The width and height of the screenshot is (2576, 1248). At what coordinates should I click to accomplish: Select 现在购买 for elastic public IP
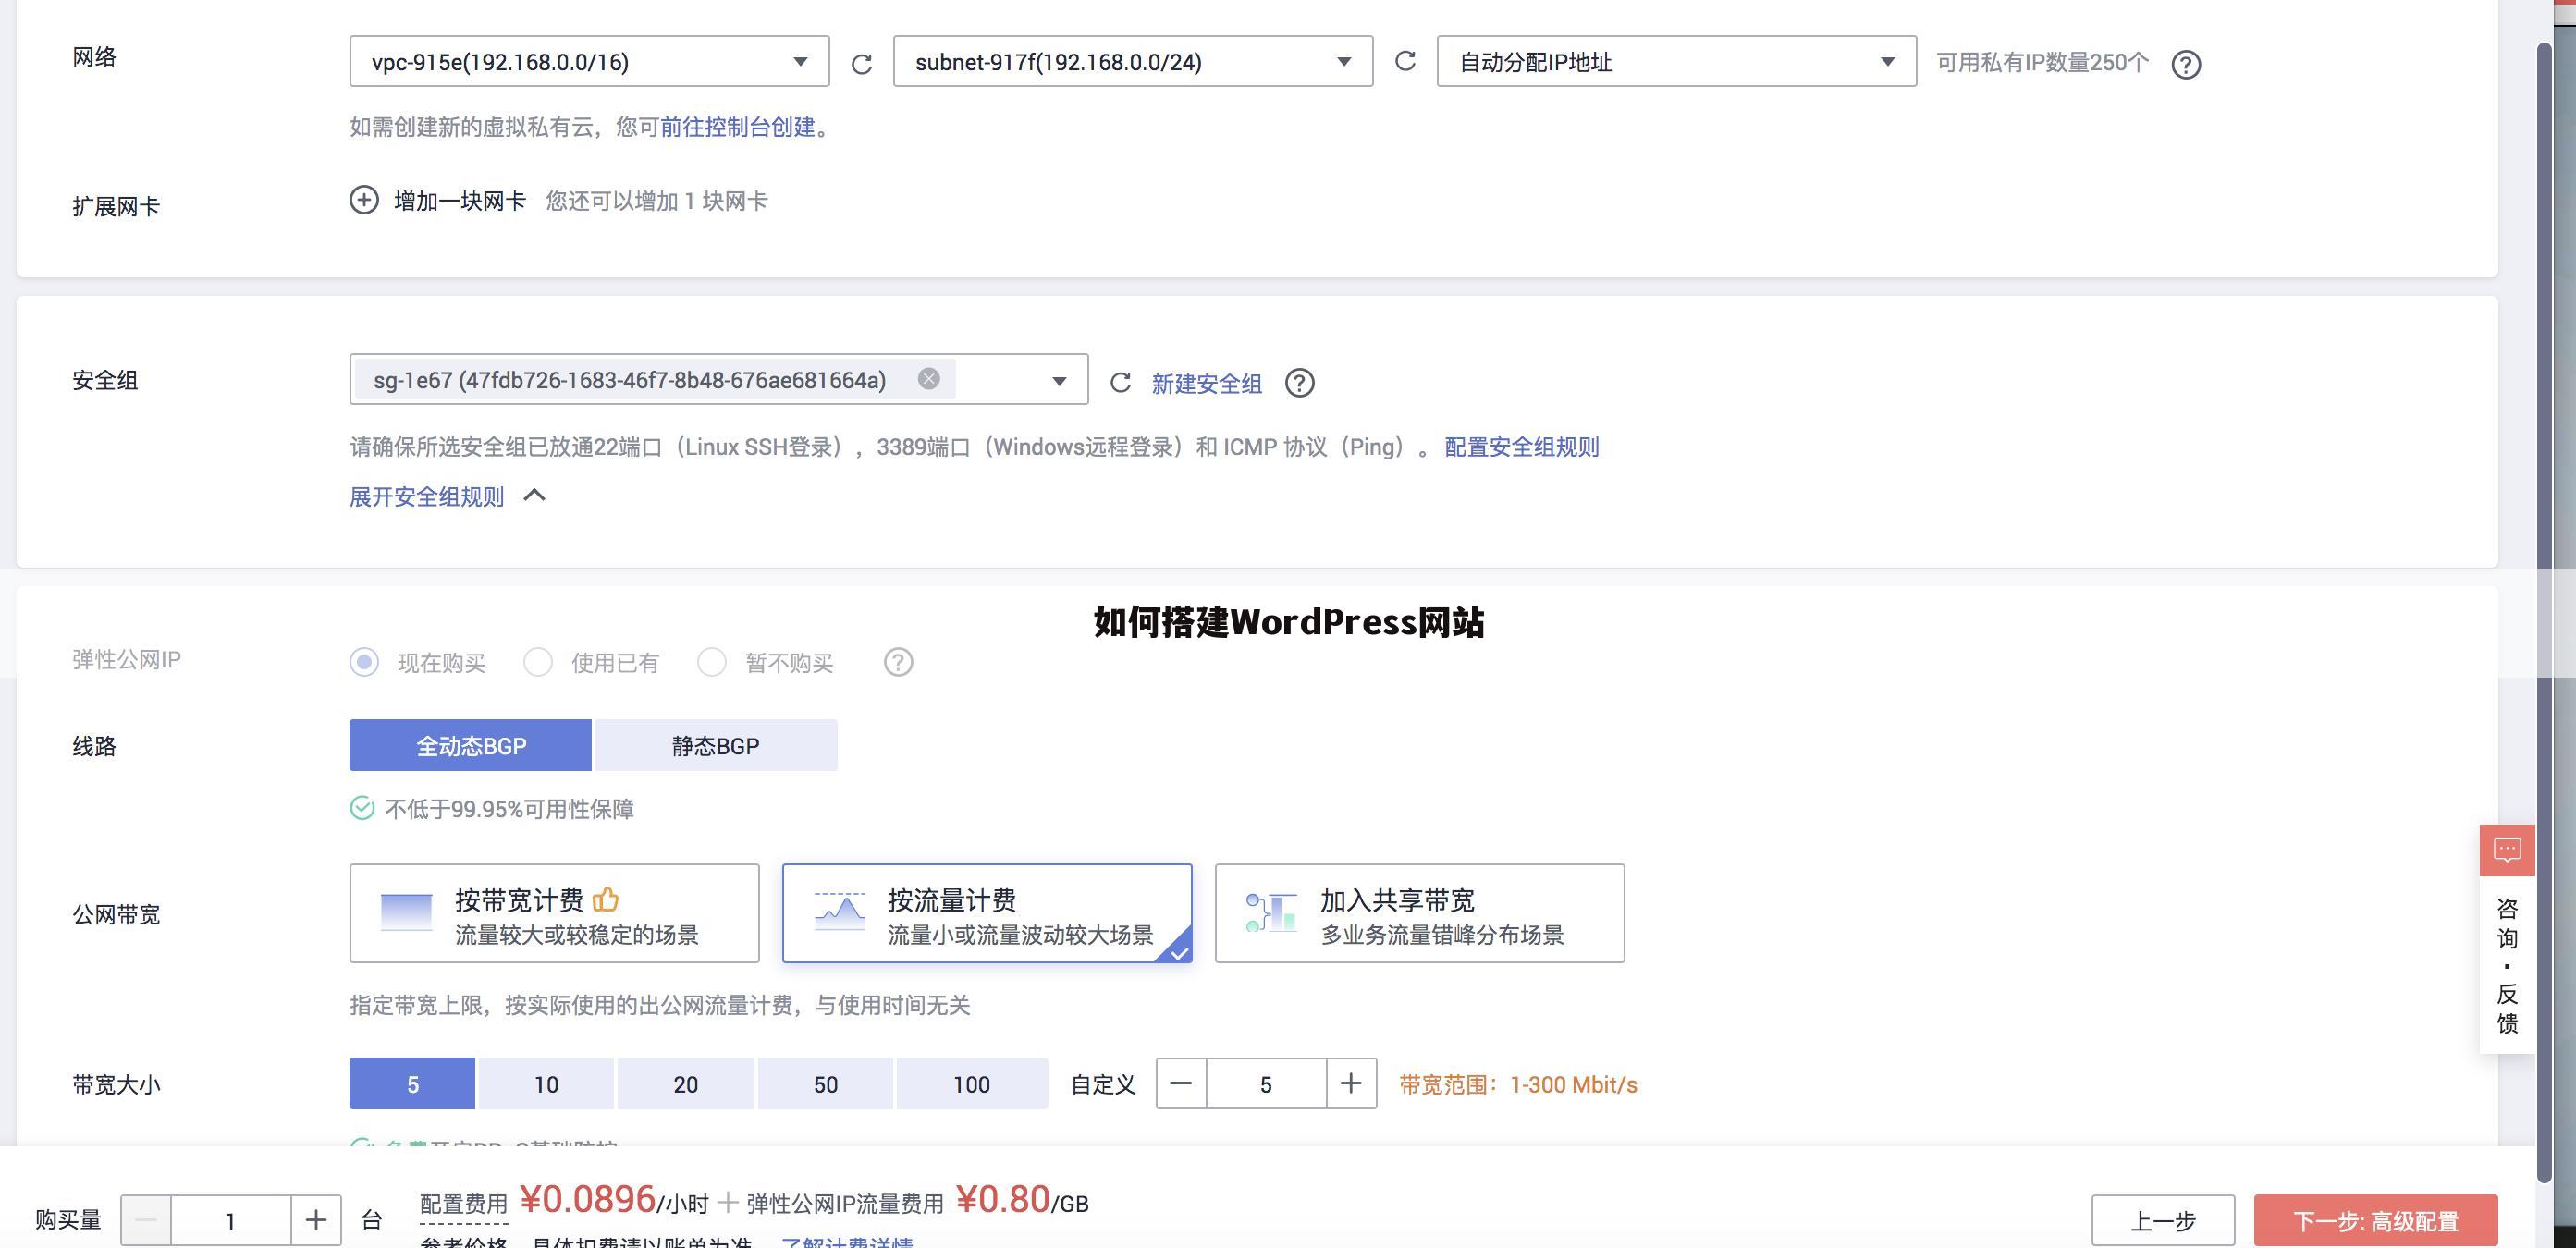click(x=364, y=662)
